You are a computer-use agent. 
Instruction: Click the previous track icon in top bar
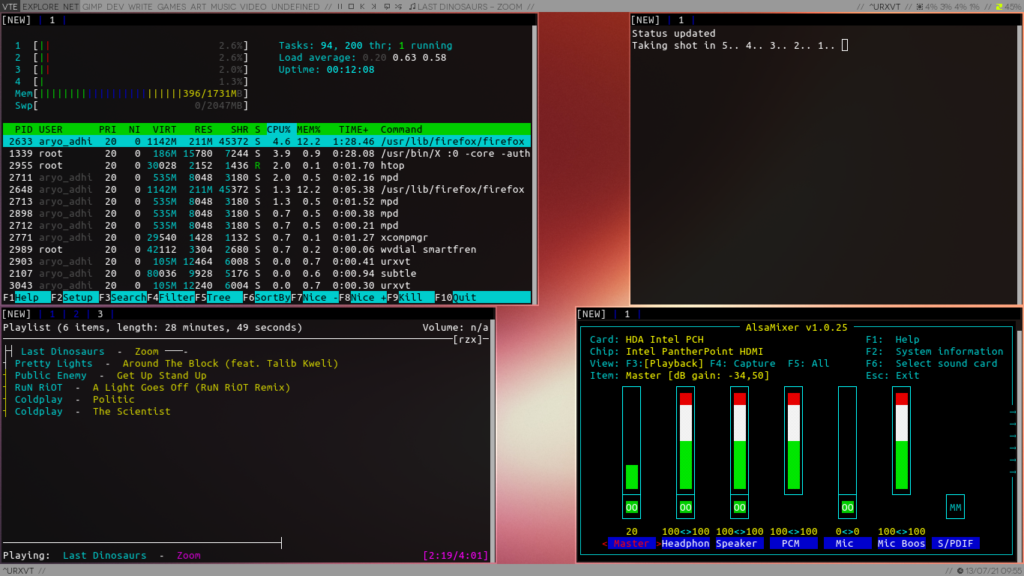[x=362, y=7]
